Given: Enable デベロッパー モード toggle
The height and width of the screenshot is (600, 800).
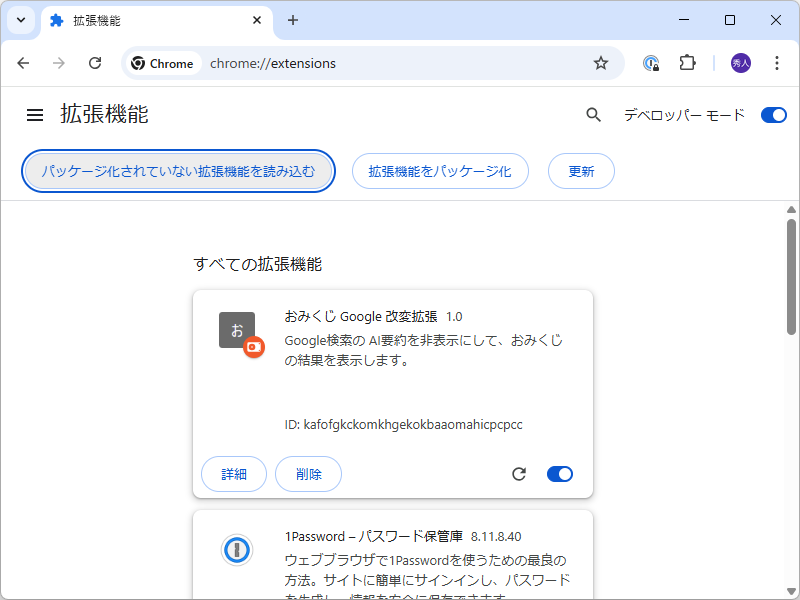Looking at the screenshot, I should click(x=773, y=114).
